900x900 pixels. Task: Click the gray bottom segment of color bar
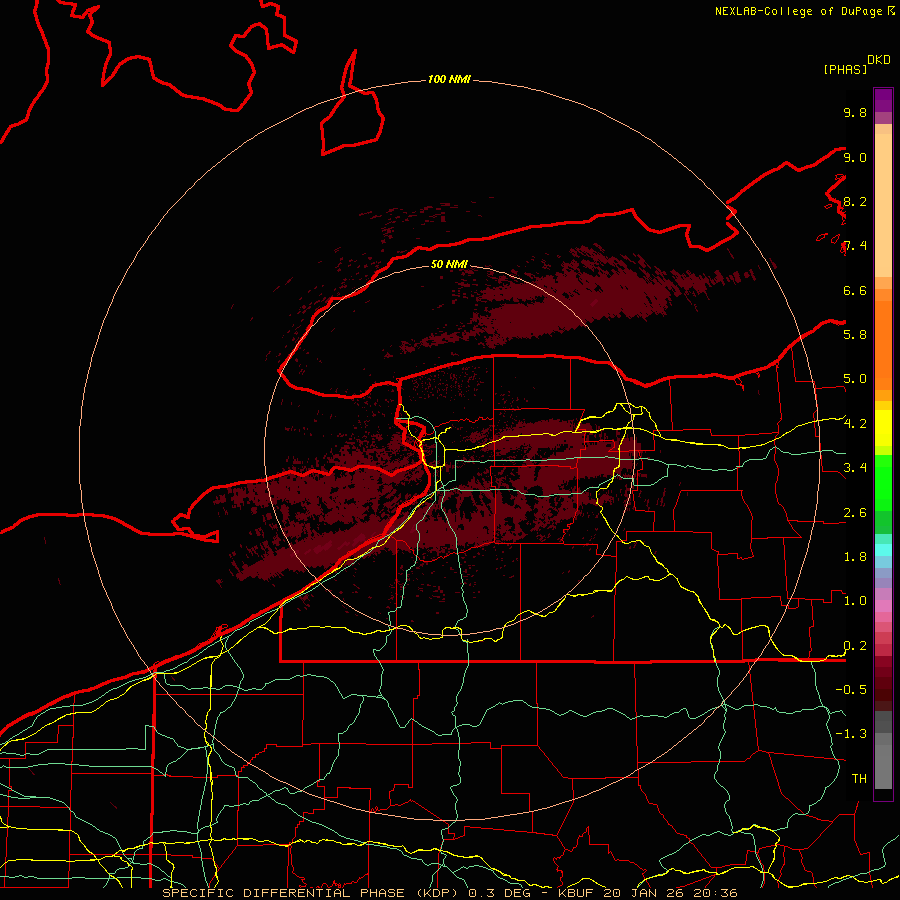[x=883, y=766]
